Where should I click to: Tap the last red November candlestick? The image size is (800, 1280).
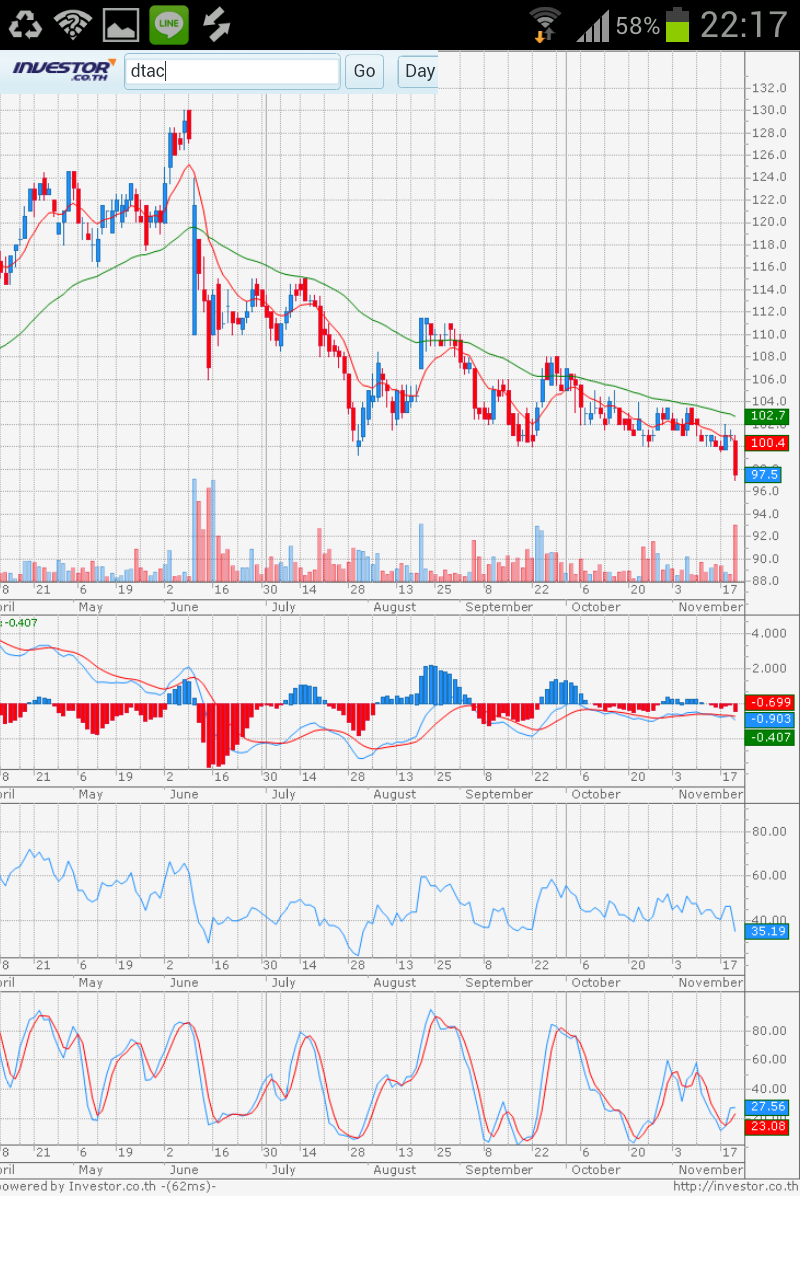click(735, 459)
